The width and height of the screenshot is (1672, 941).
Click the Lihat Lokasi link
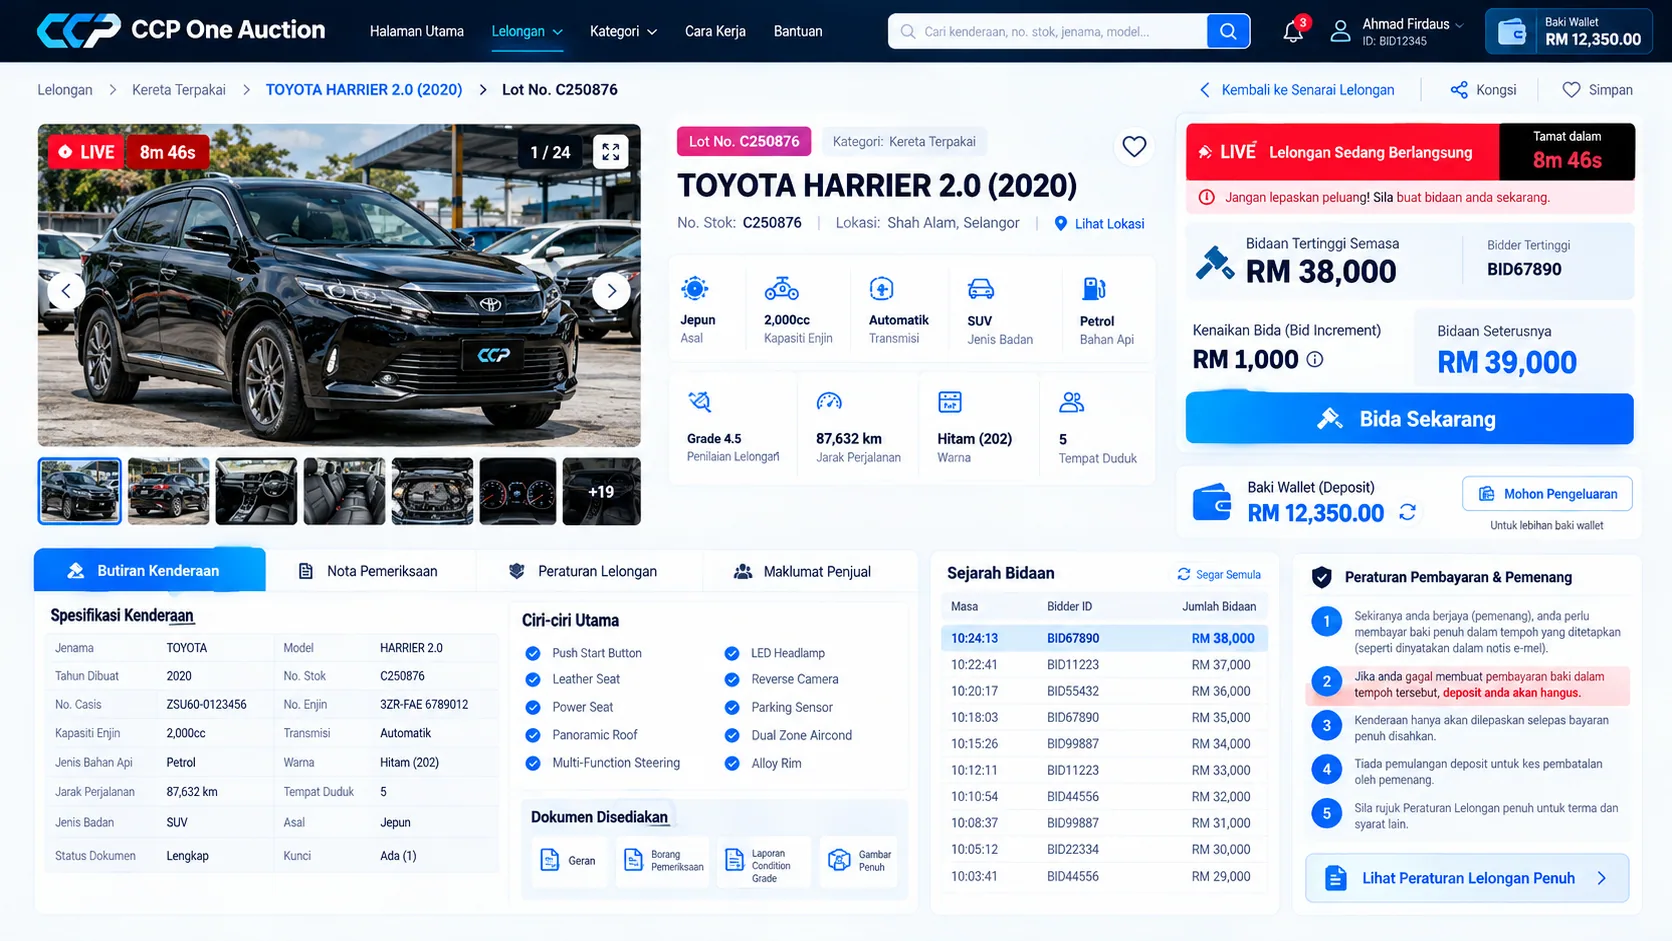[x=1099, y=224]
